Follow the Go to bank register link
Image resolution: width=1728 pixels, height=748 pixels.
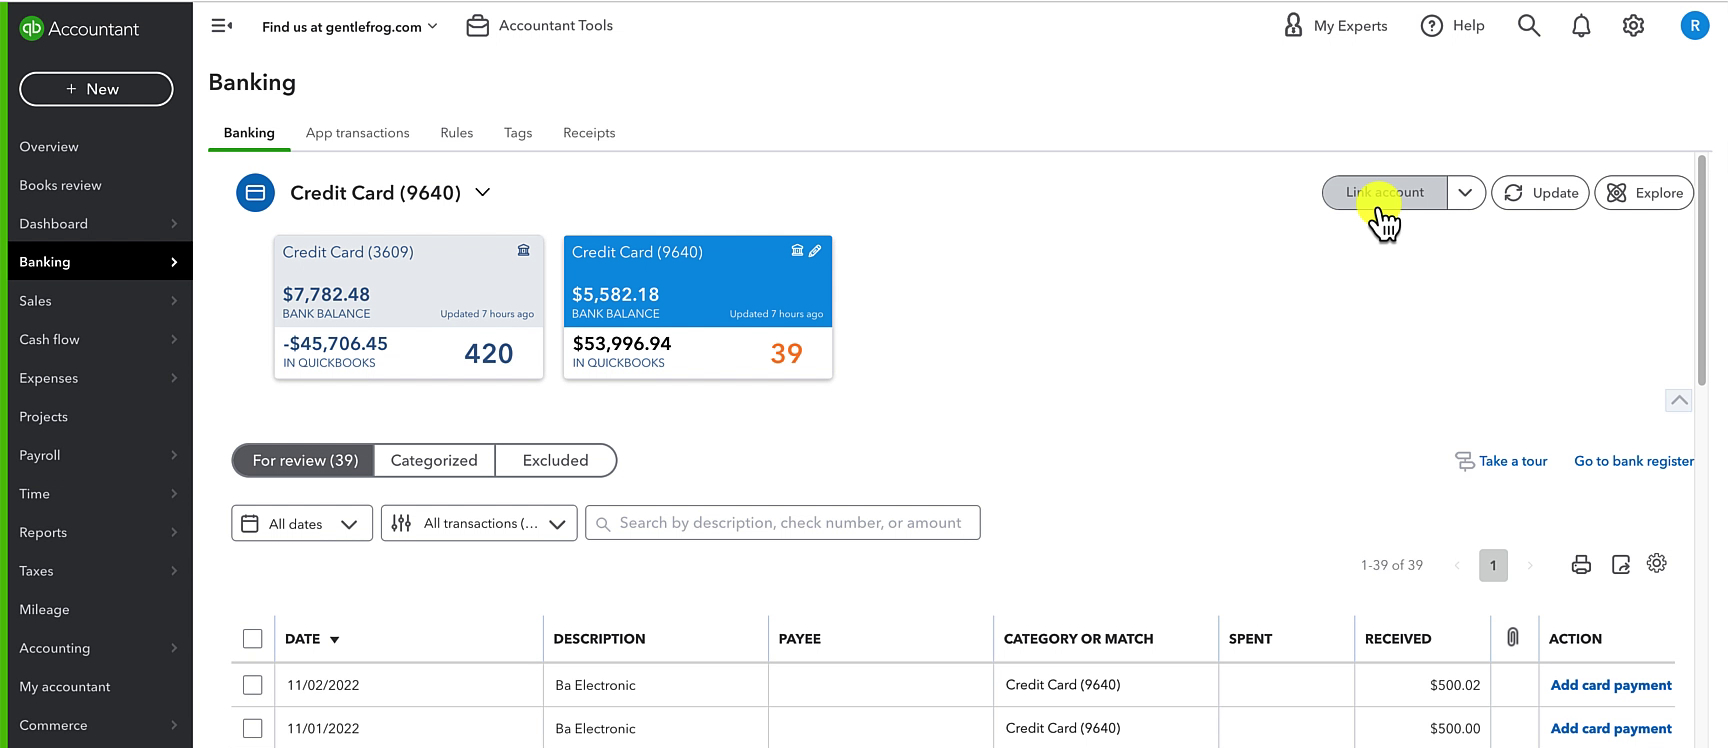click(x=1634, y=461)
